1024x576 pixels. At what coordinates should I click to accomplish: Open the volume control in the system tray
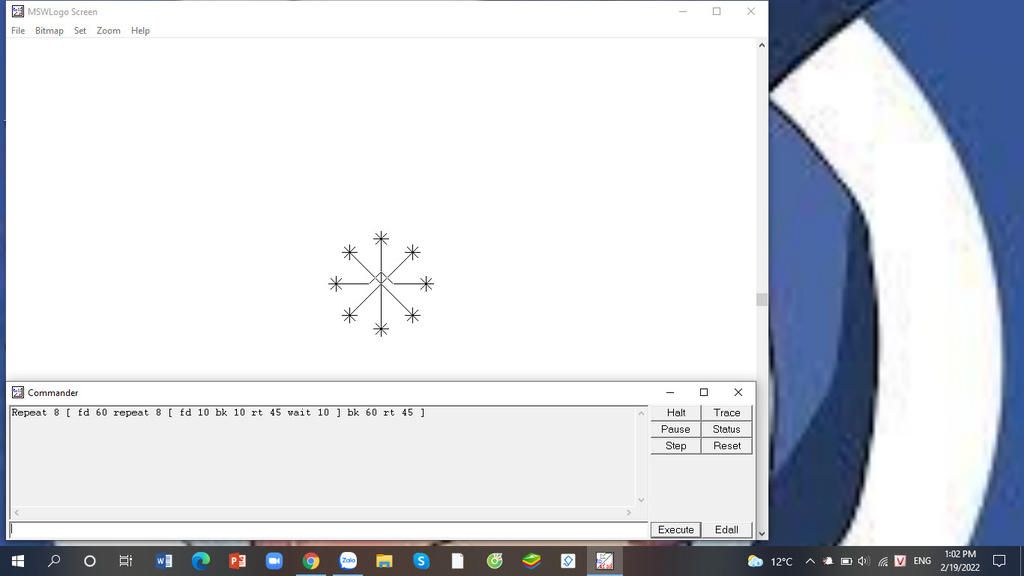(864, 562)
